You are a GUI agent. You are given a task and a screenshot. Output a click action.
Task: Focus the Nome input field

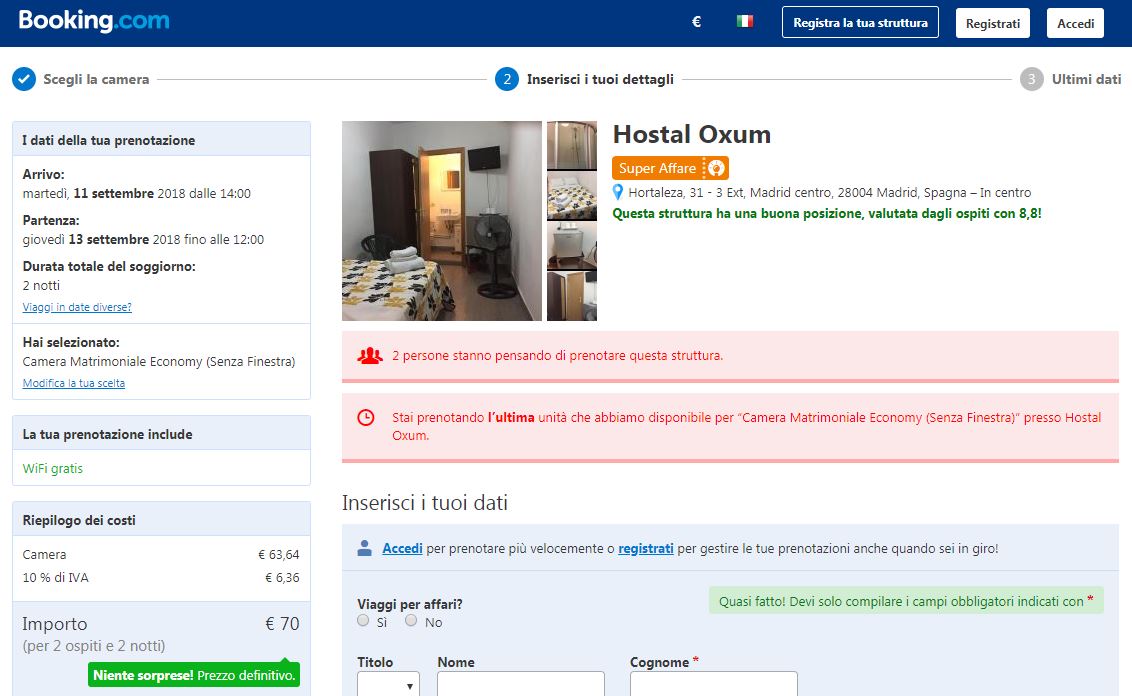(x=521, y=684)
